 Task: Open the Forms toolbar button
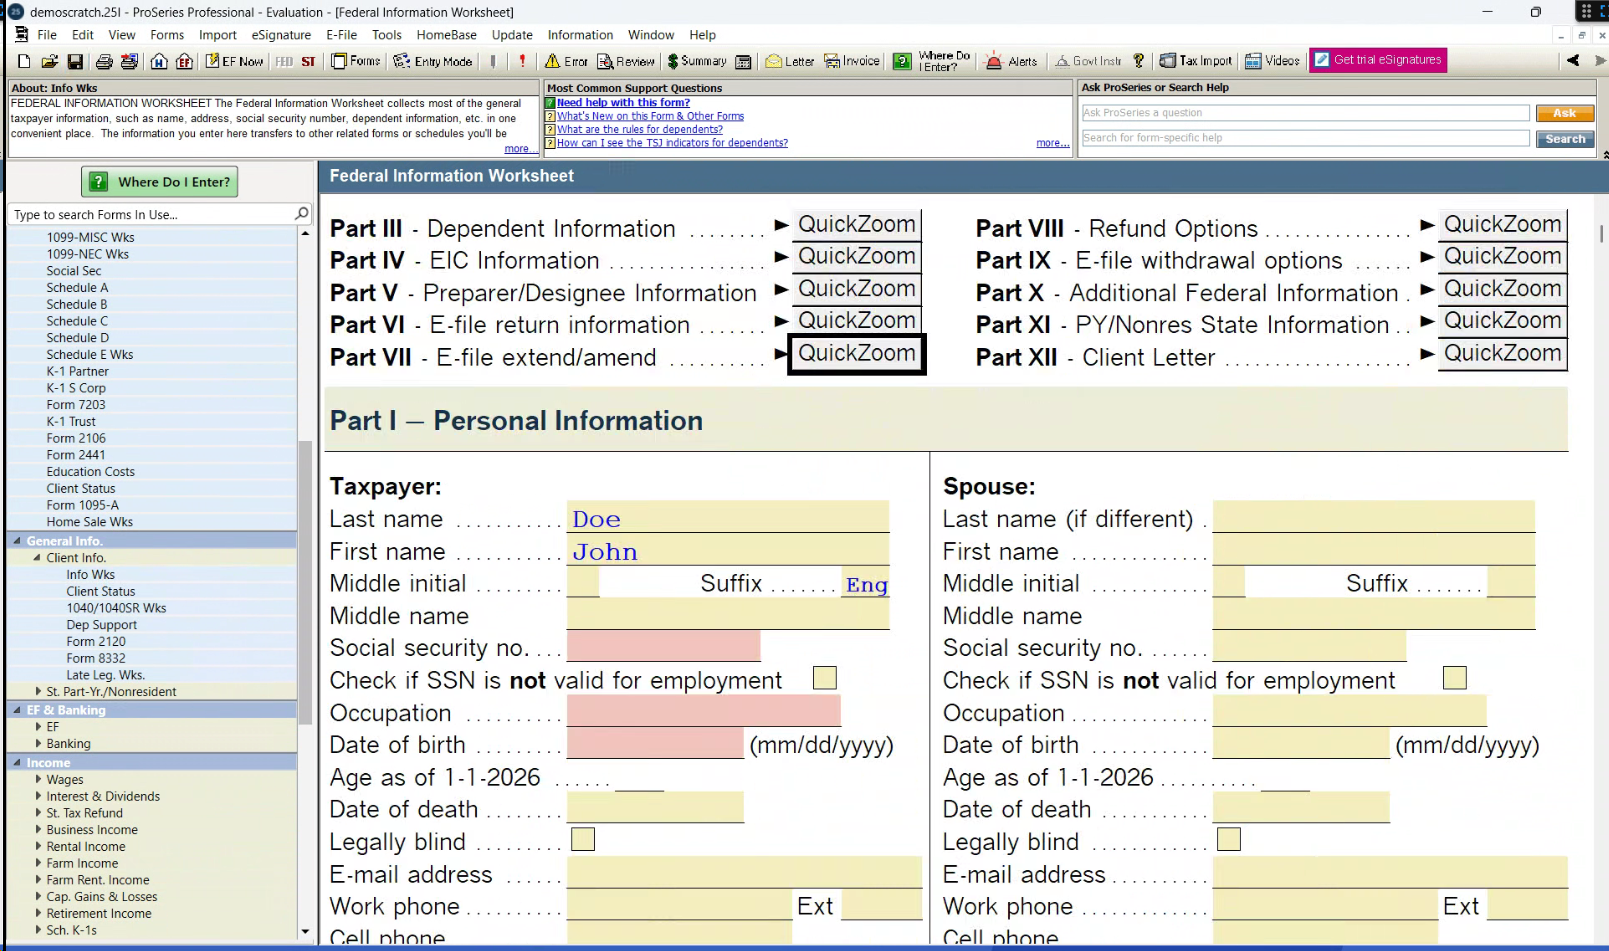pyautogui.click(x=357, y=61)
